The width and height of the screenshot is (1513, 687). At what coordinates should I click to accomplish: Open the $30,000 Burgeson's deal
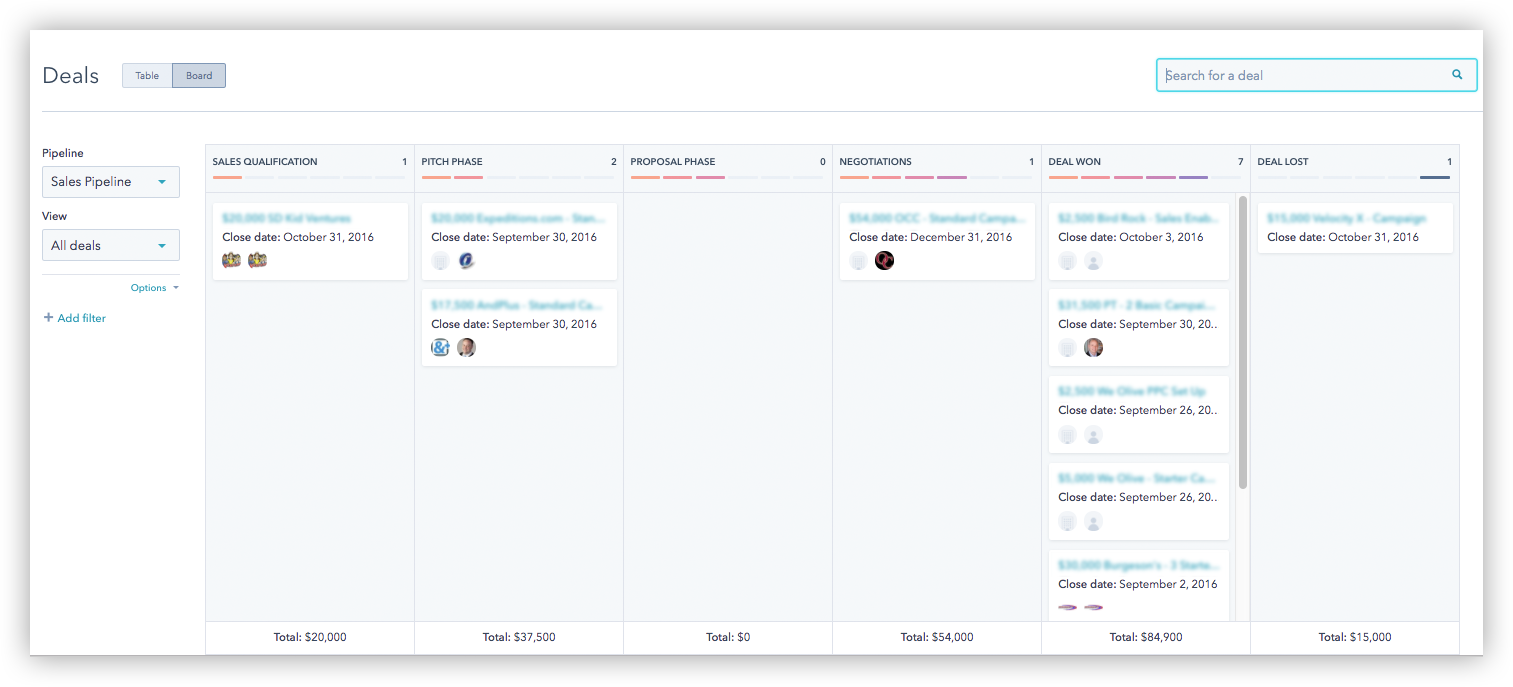click(x=1138, y=565)
